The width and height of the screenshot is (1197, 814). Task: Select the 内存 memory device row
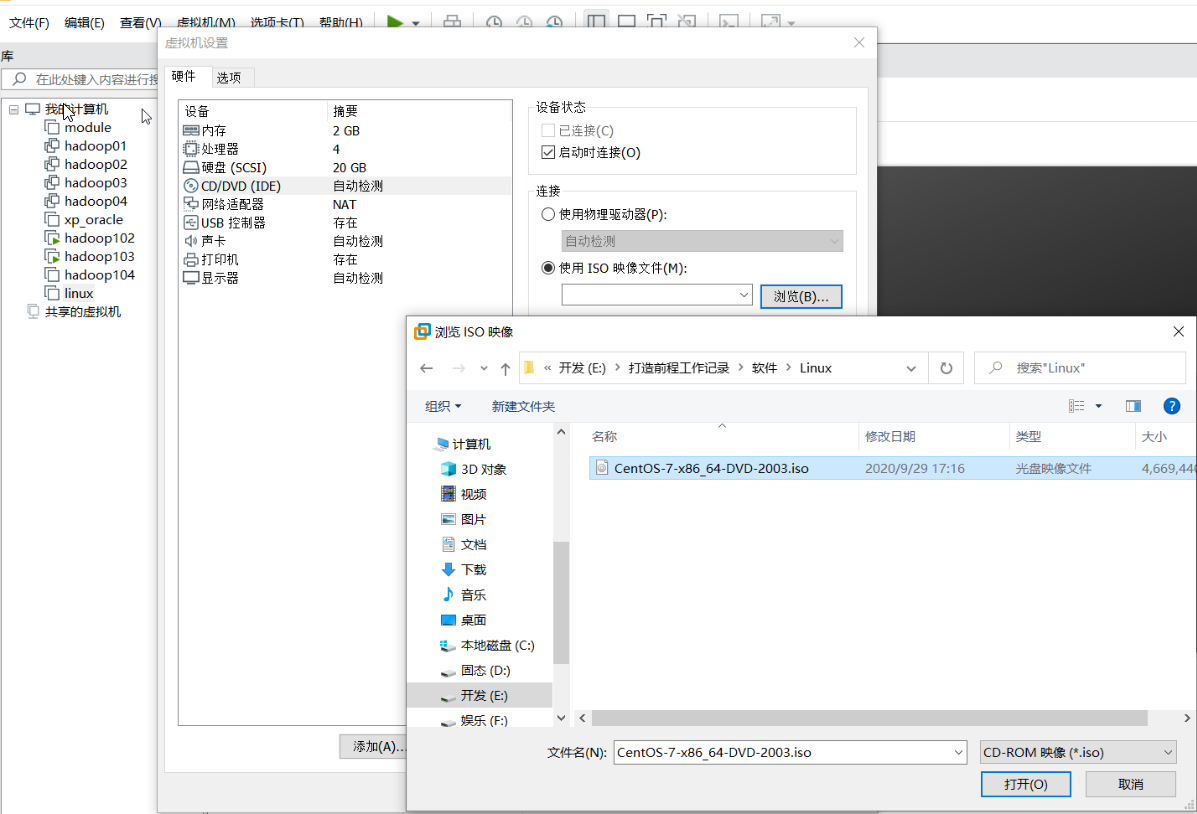tap(345, 131)
